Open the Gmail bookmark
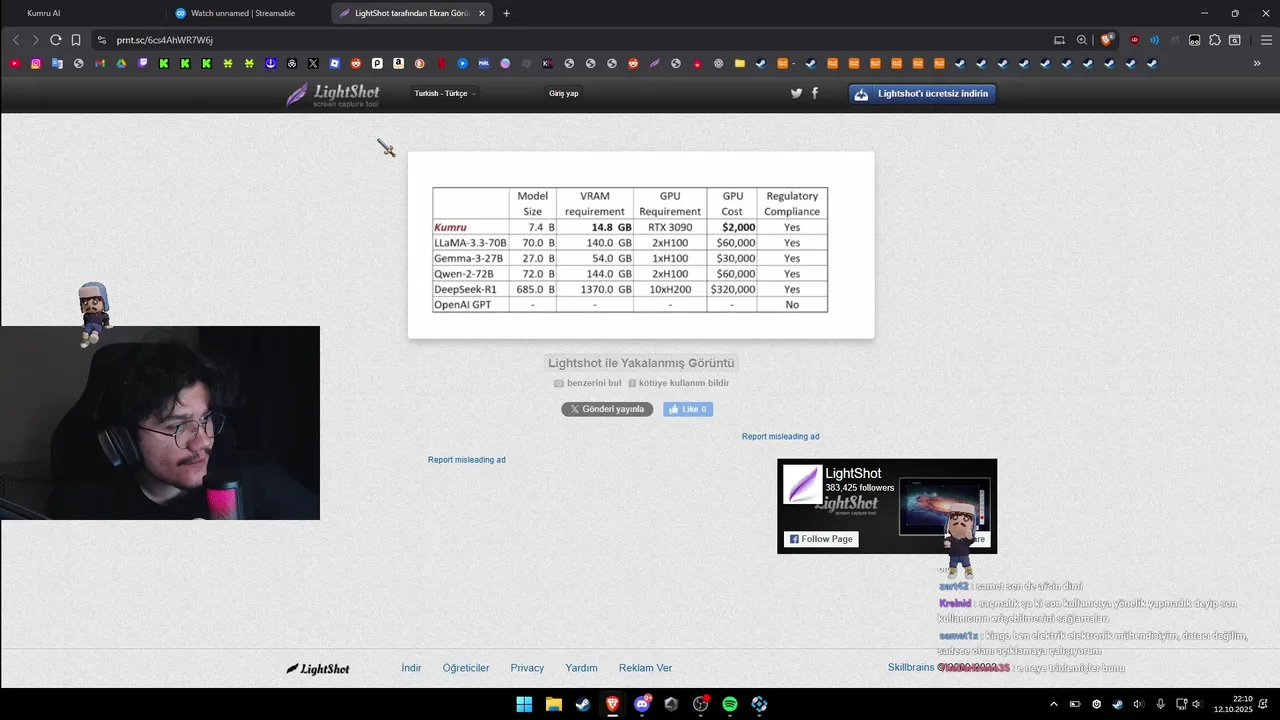The width and height of the screenshot is (1280, 720). [x=100, y=63]
